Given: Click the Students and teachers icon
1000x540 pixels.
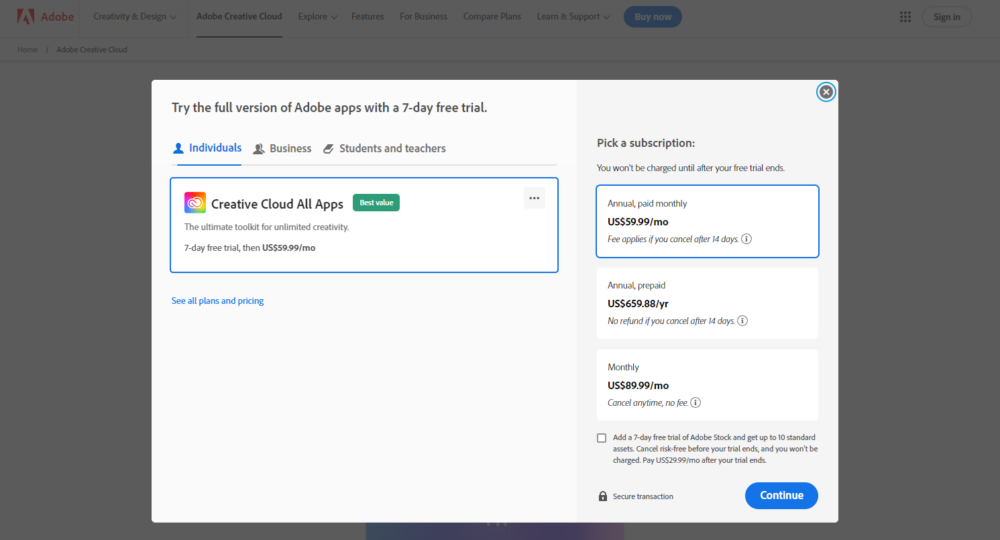Looking at the screenshot, I should (328, 149).
